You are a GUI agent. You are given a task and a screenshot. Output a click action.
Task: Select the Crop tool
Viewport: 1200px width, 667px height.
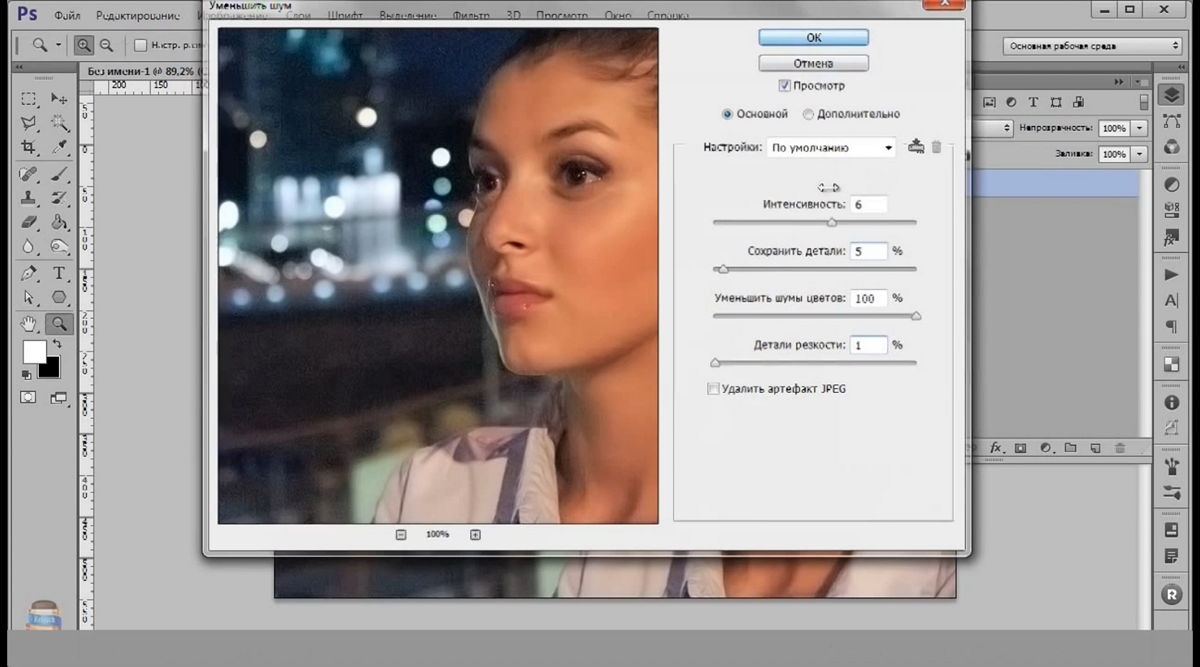coord(29,147)
